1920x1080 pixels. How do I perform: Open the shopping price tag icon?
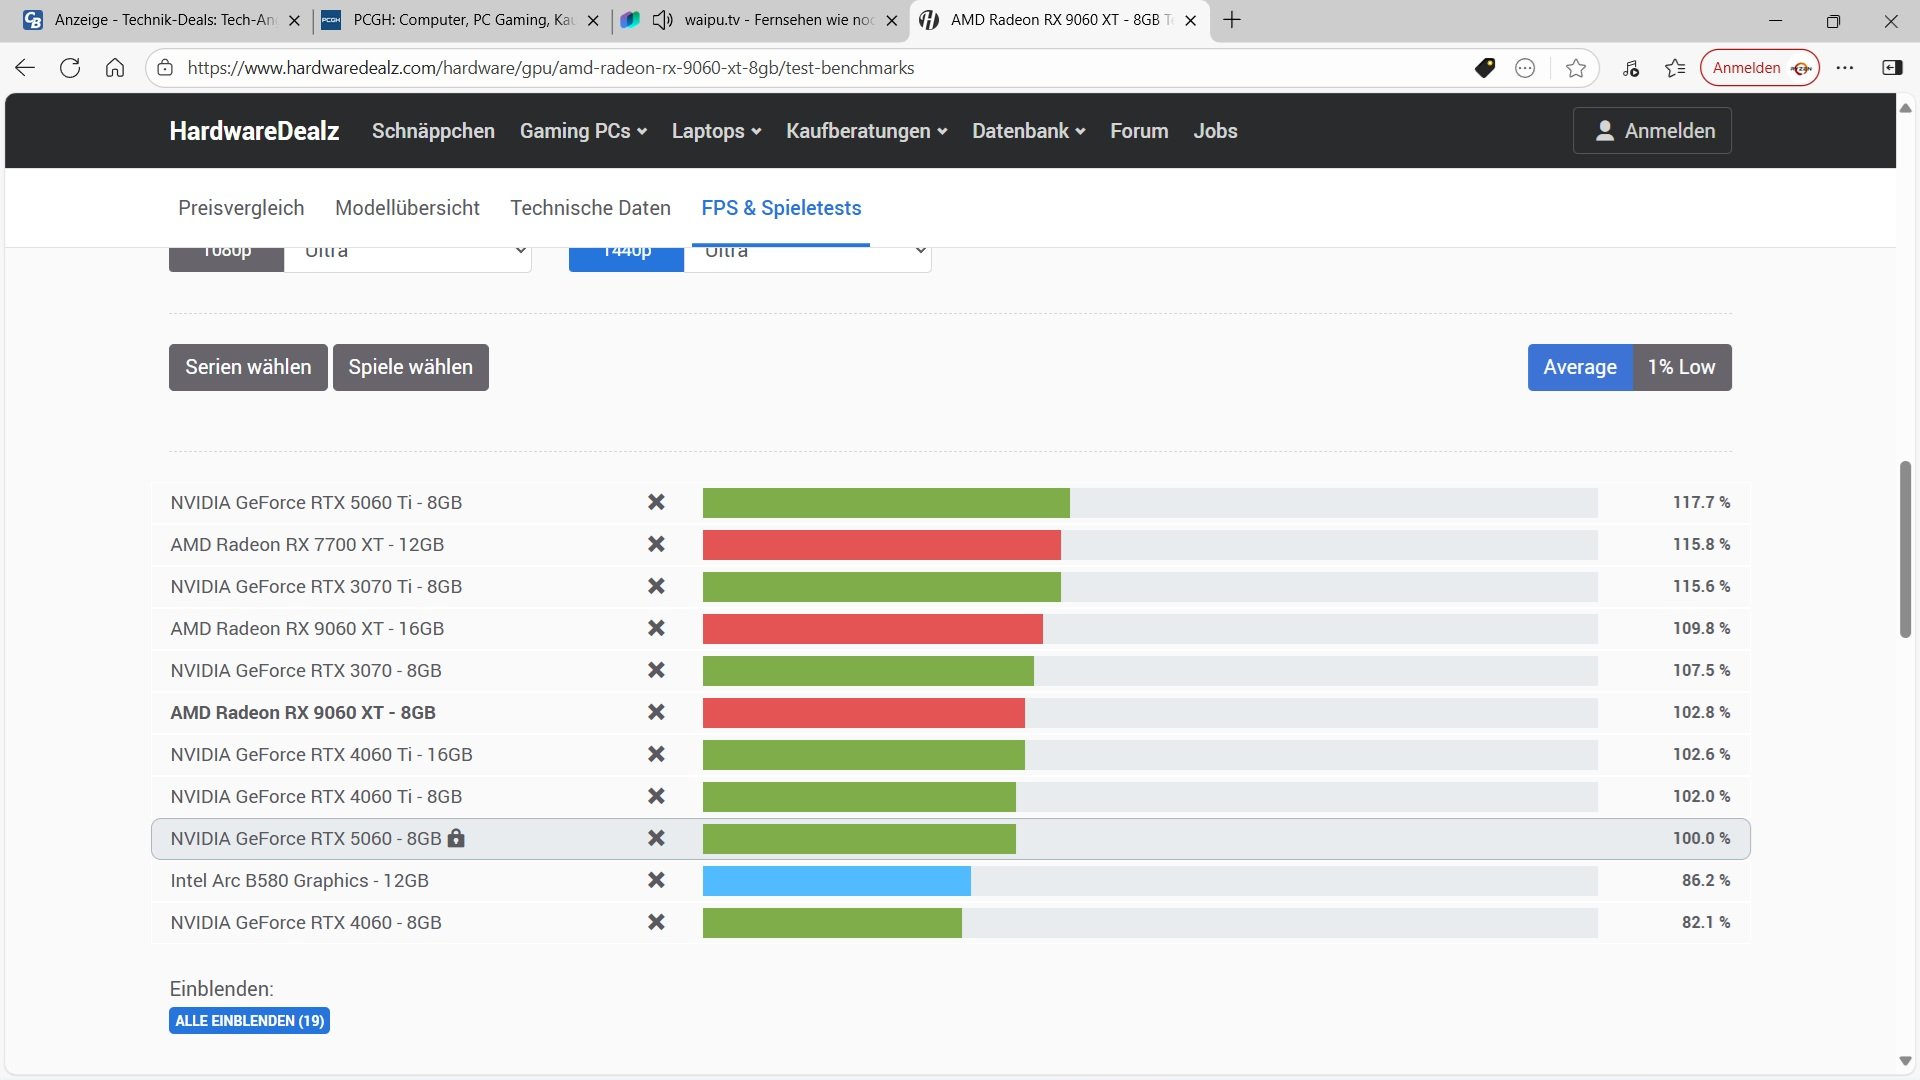pyautogui.click(x=1485, y=68)
